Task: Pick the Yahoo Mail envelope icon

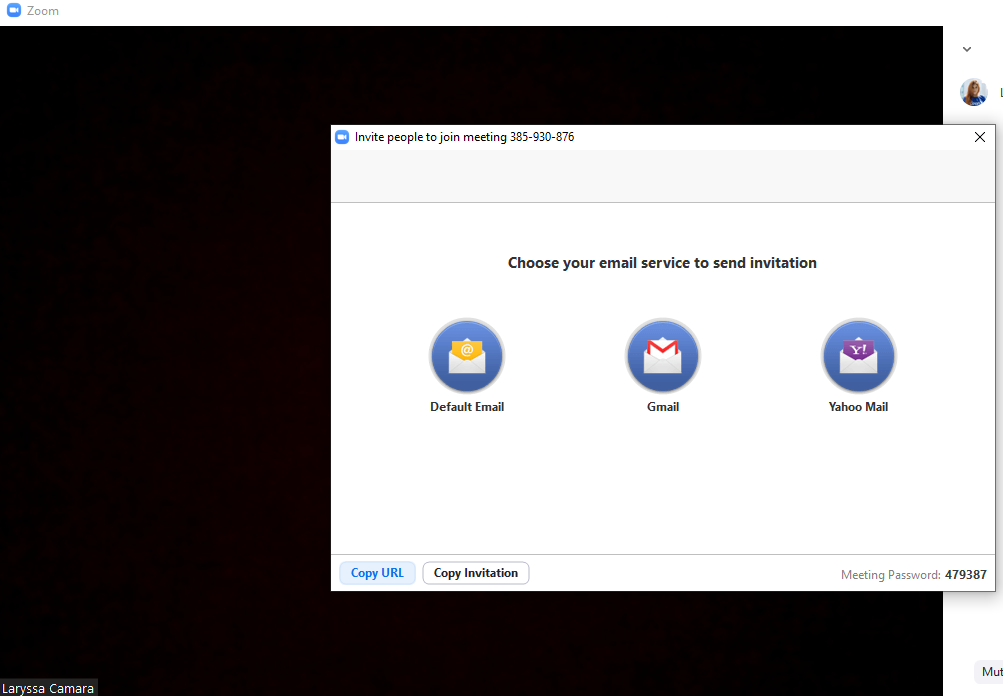Action: click(858, 356)
